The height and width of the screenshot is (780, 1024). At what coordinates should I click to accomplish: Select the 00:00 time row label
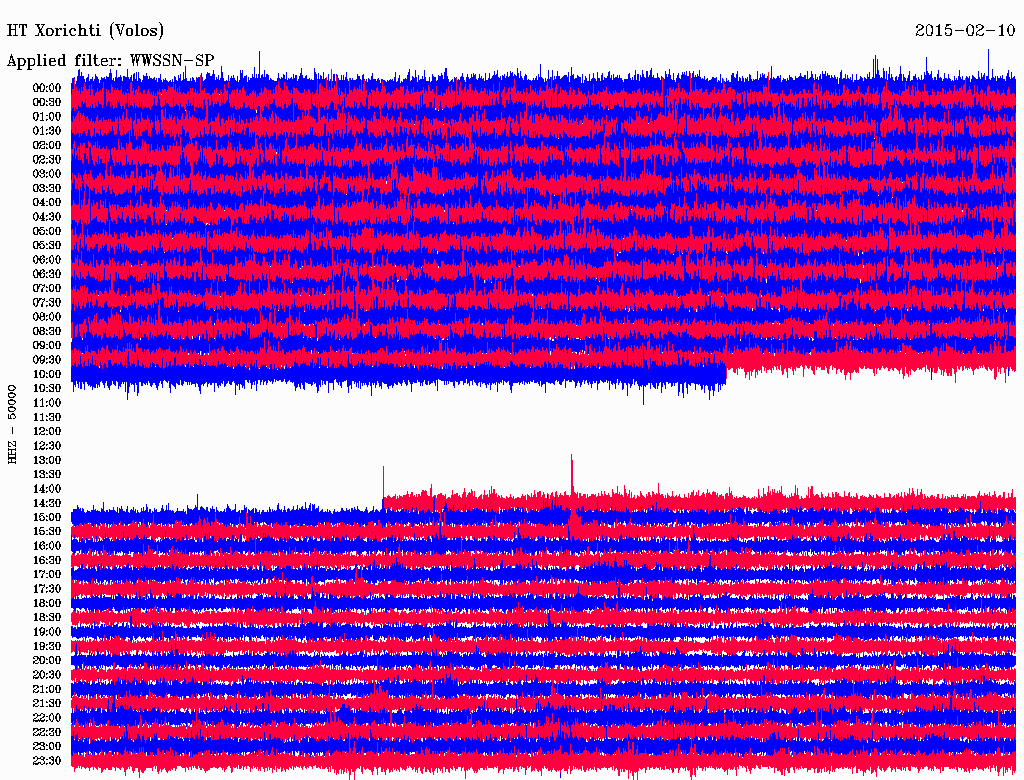(x=47, y=88)
